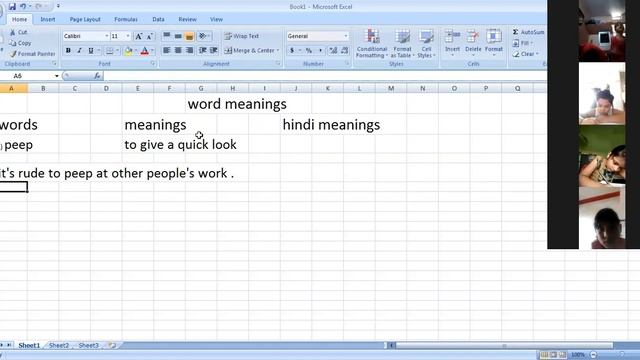Select the Cut command

[x=18, y=32]
